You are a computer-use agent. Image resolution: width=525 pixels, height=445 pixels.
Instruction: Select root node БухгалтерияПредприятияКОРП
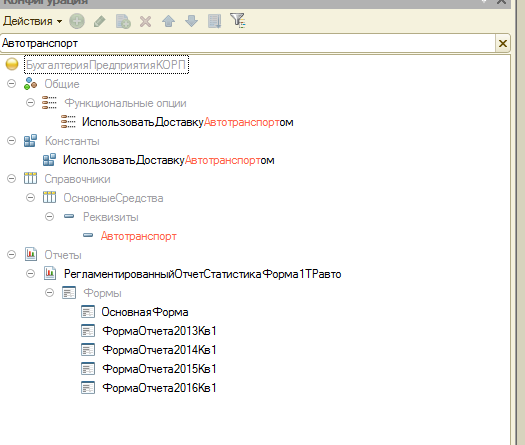pyautogui.click(x=106, y=65)
